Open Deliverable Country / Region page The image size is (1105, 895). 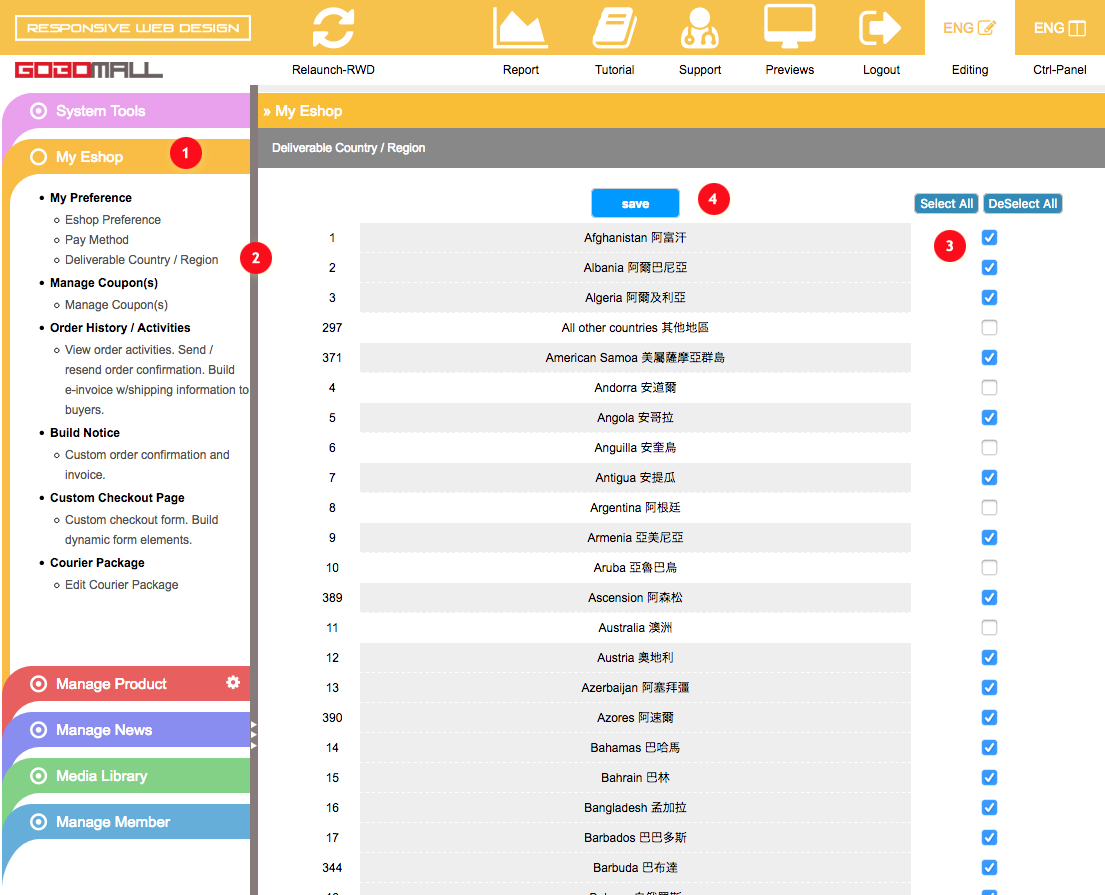(142, 259)
